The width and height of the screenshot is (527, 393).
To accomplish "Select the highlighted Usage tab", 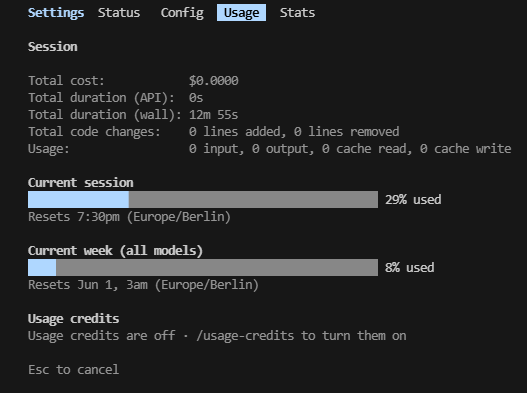I will [x=241, y=13].
